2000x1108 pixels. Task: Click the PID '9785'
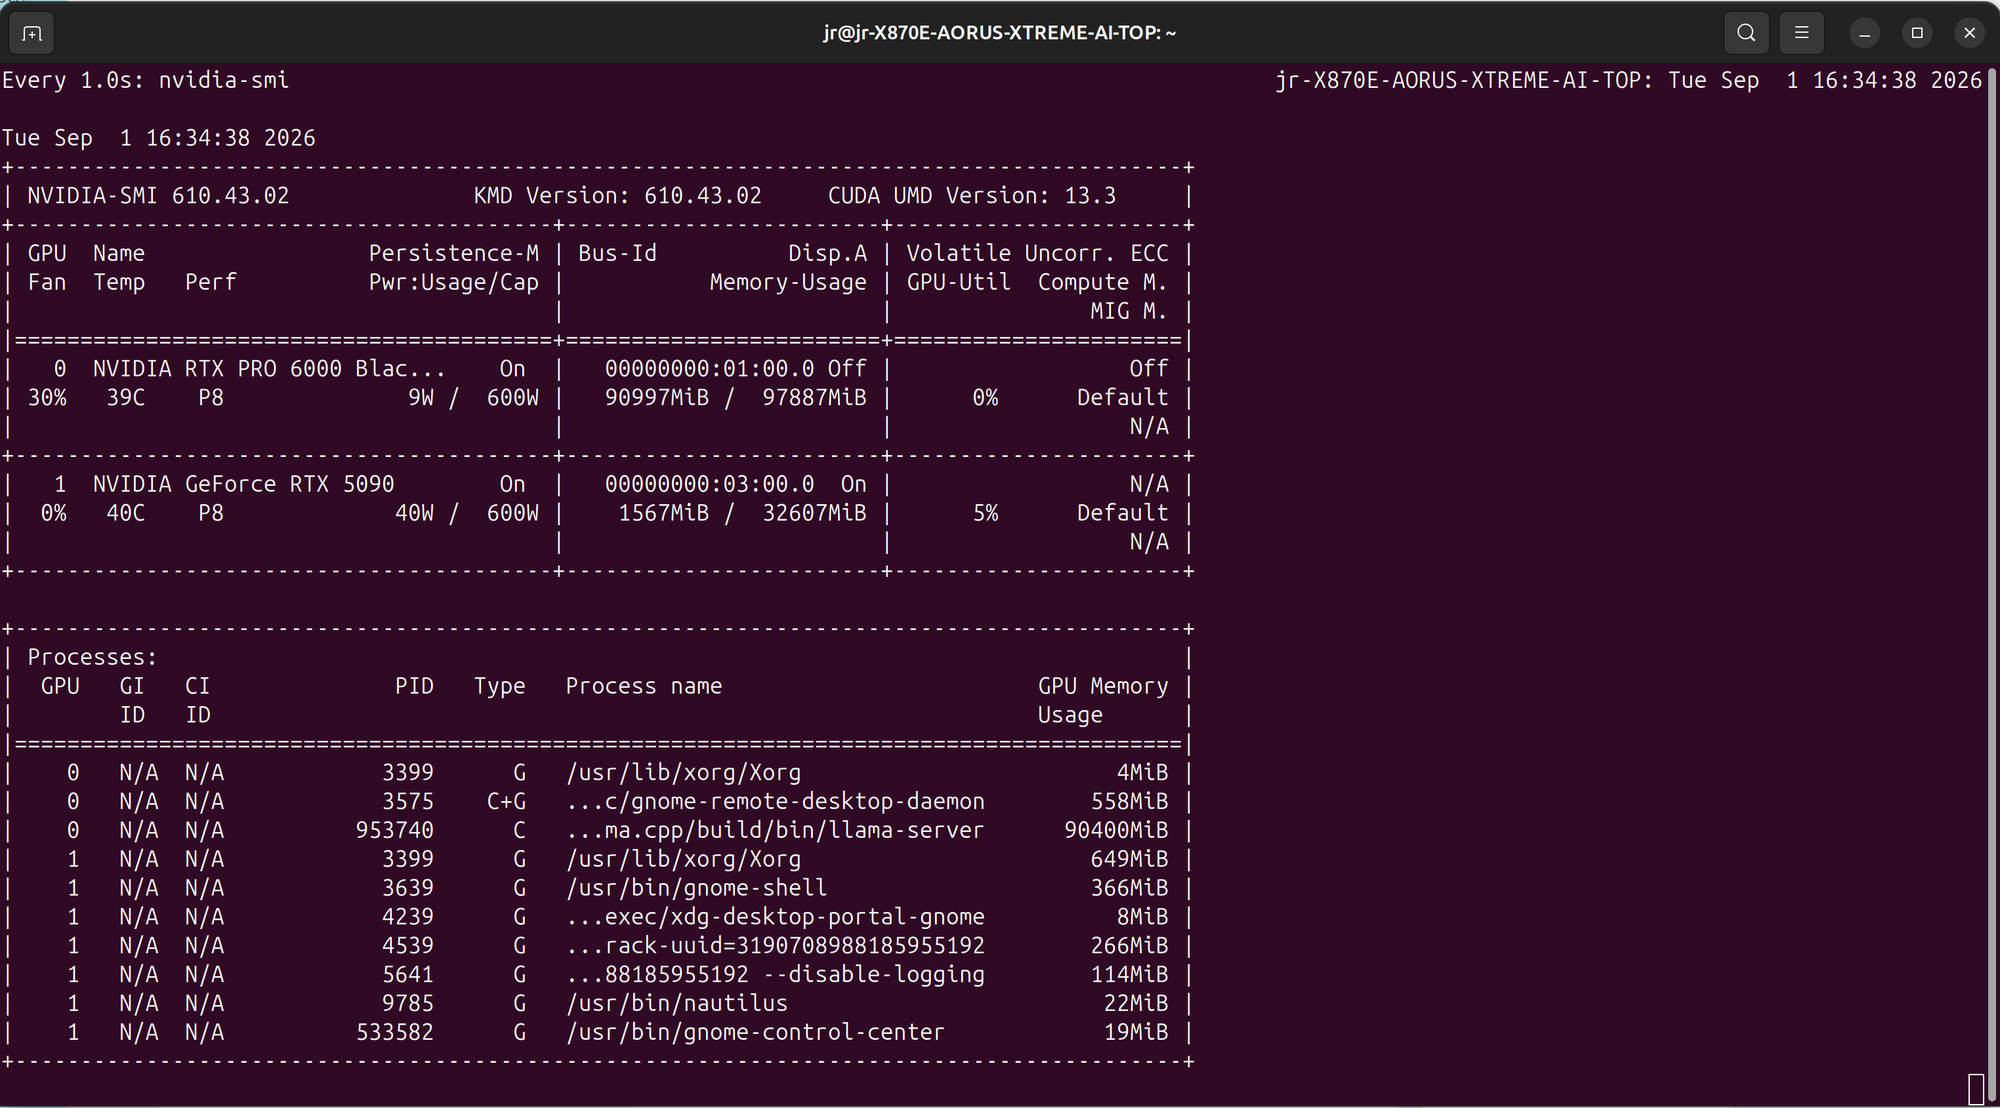click(x=408, y=1004)
